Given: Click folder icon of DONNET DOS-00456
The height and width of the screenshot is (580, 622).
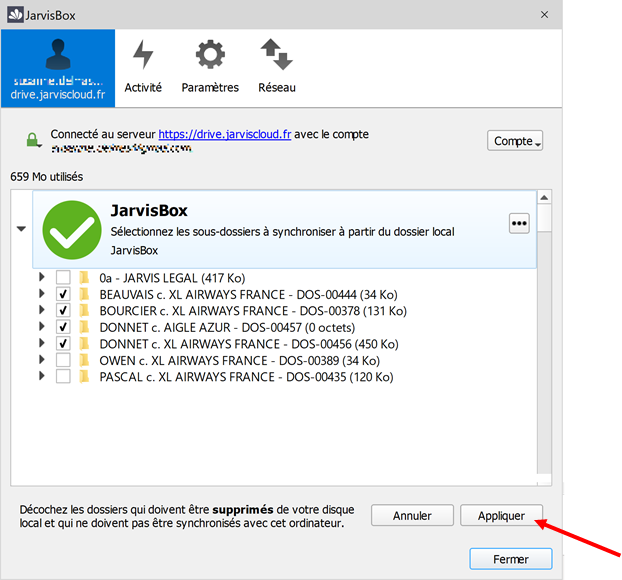Looking at the screenshot, I should pos(84,344).
